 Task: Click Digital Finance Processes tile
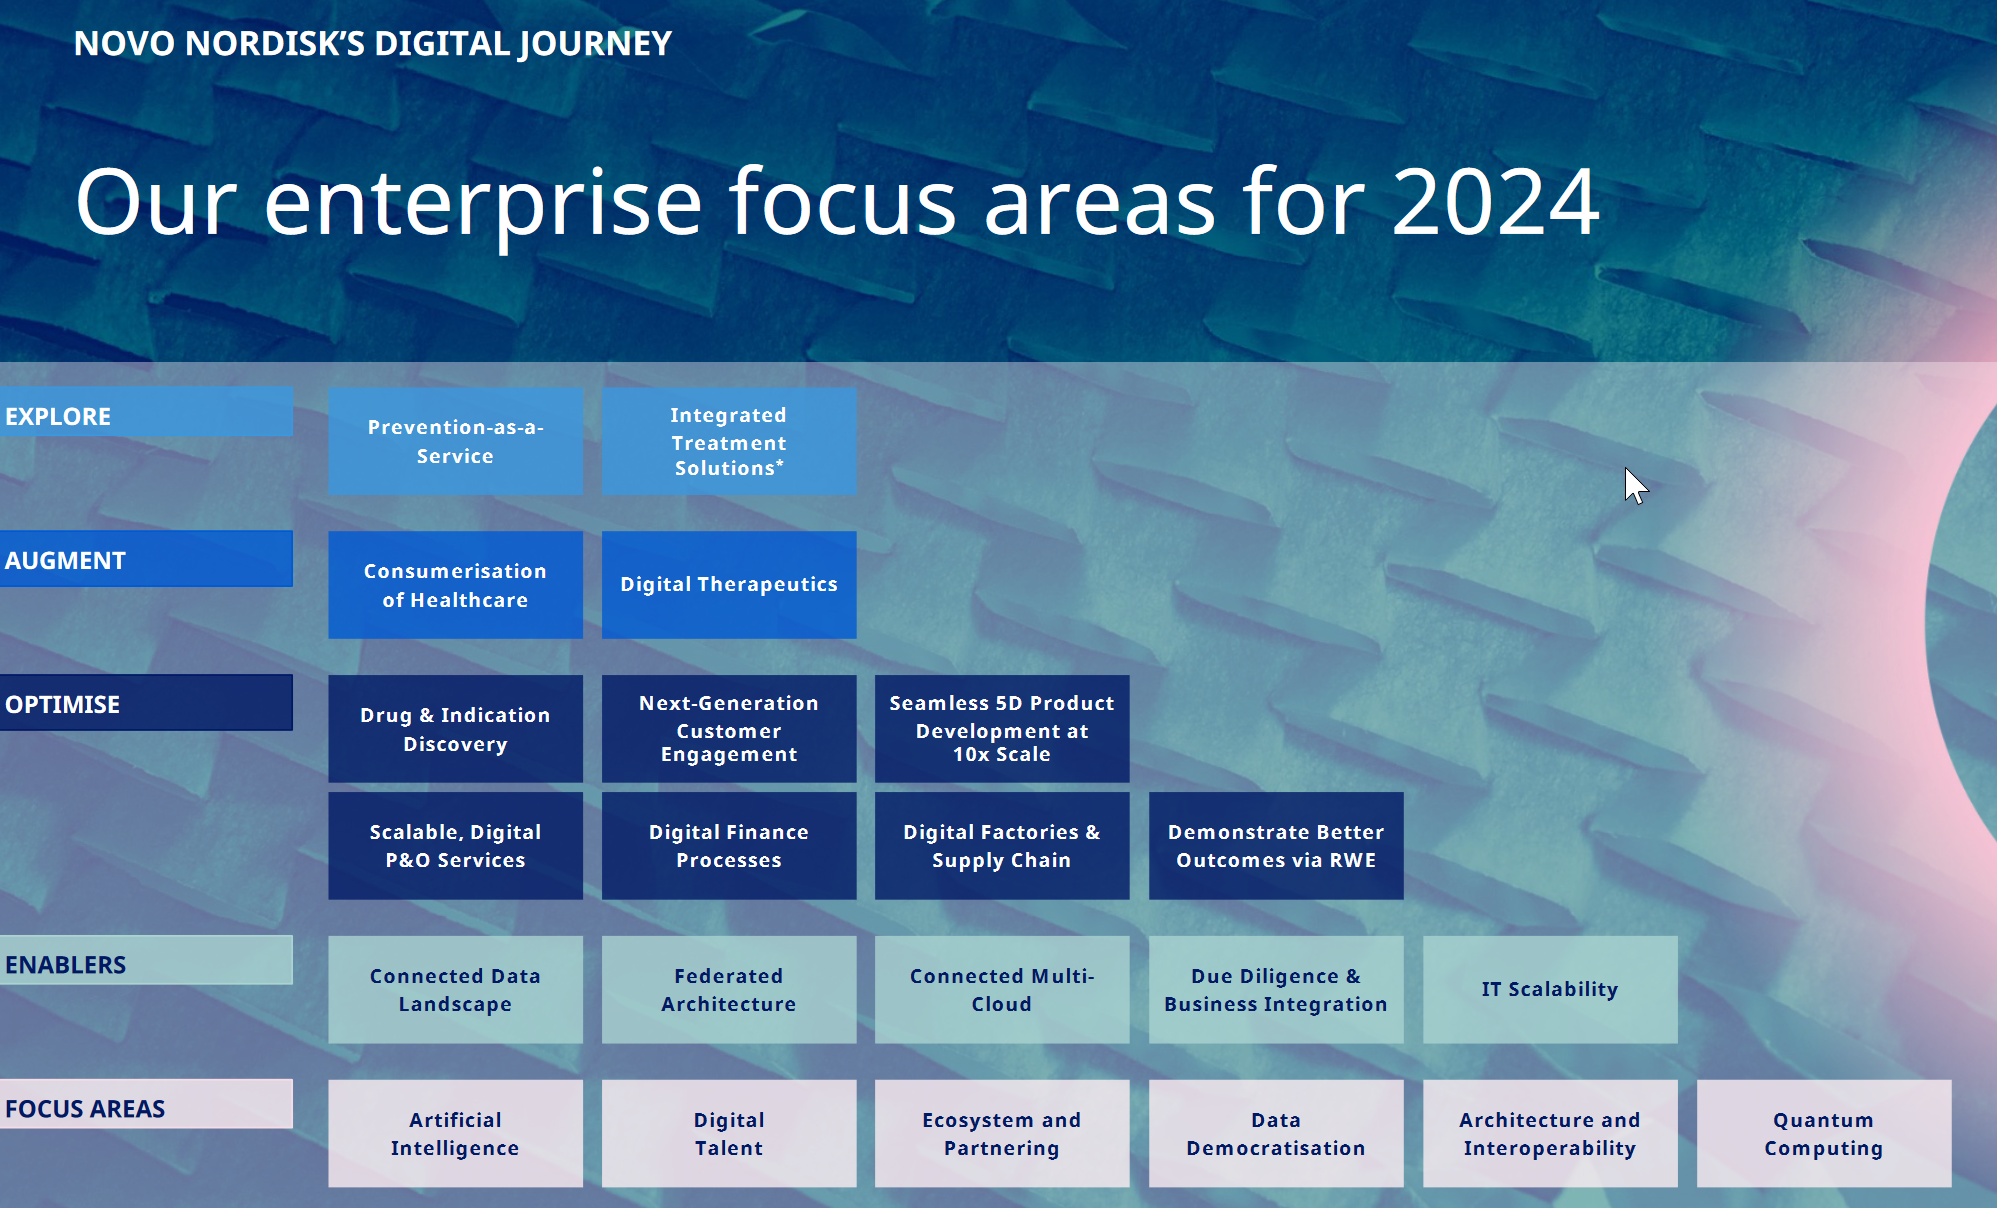728,846
